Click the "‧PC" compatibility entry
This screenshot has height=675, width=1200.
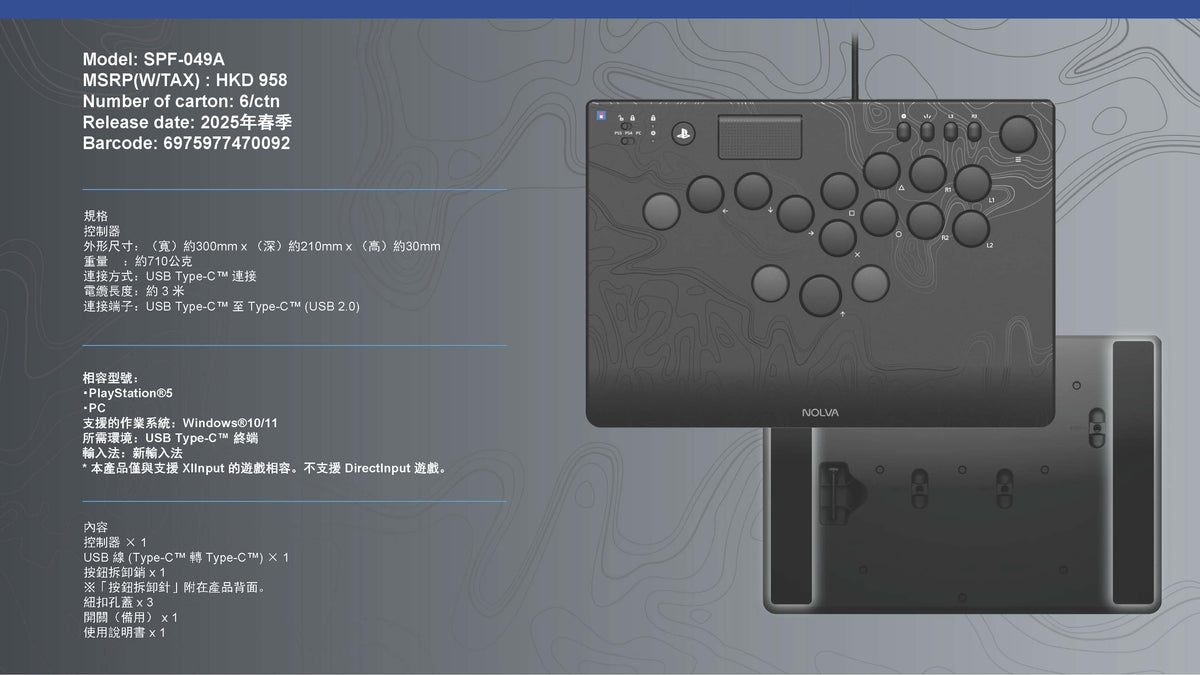(x=94, y=408)
